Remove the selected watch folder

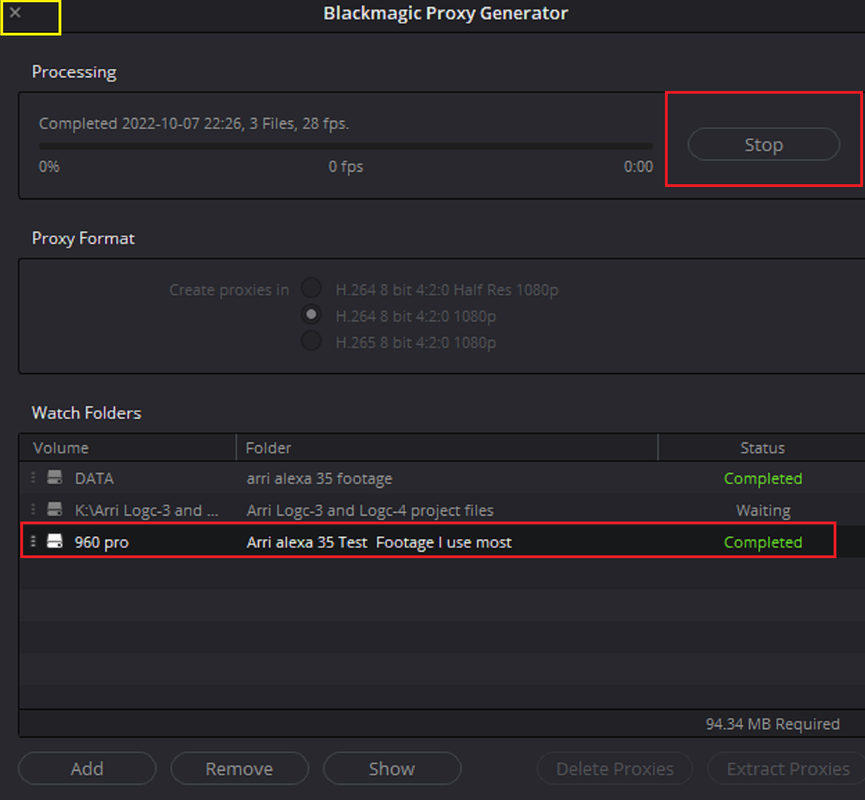pos(239,768)
